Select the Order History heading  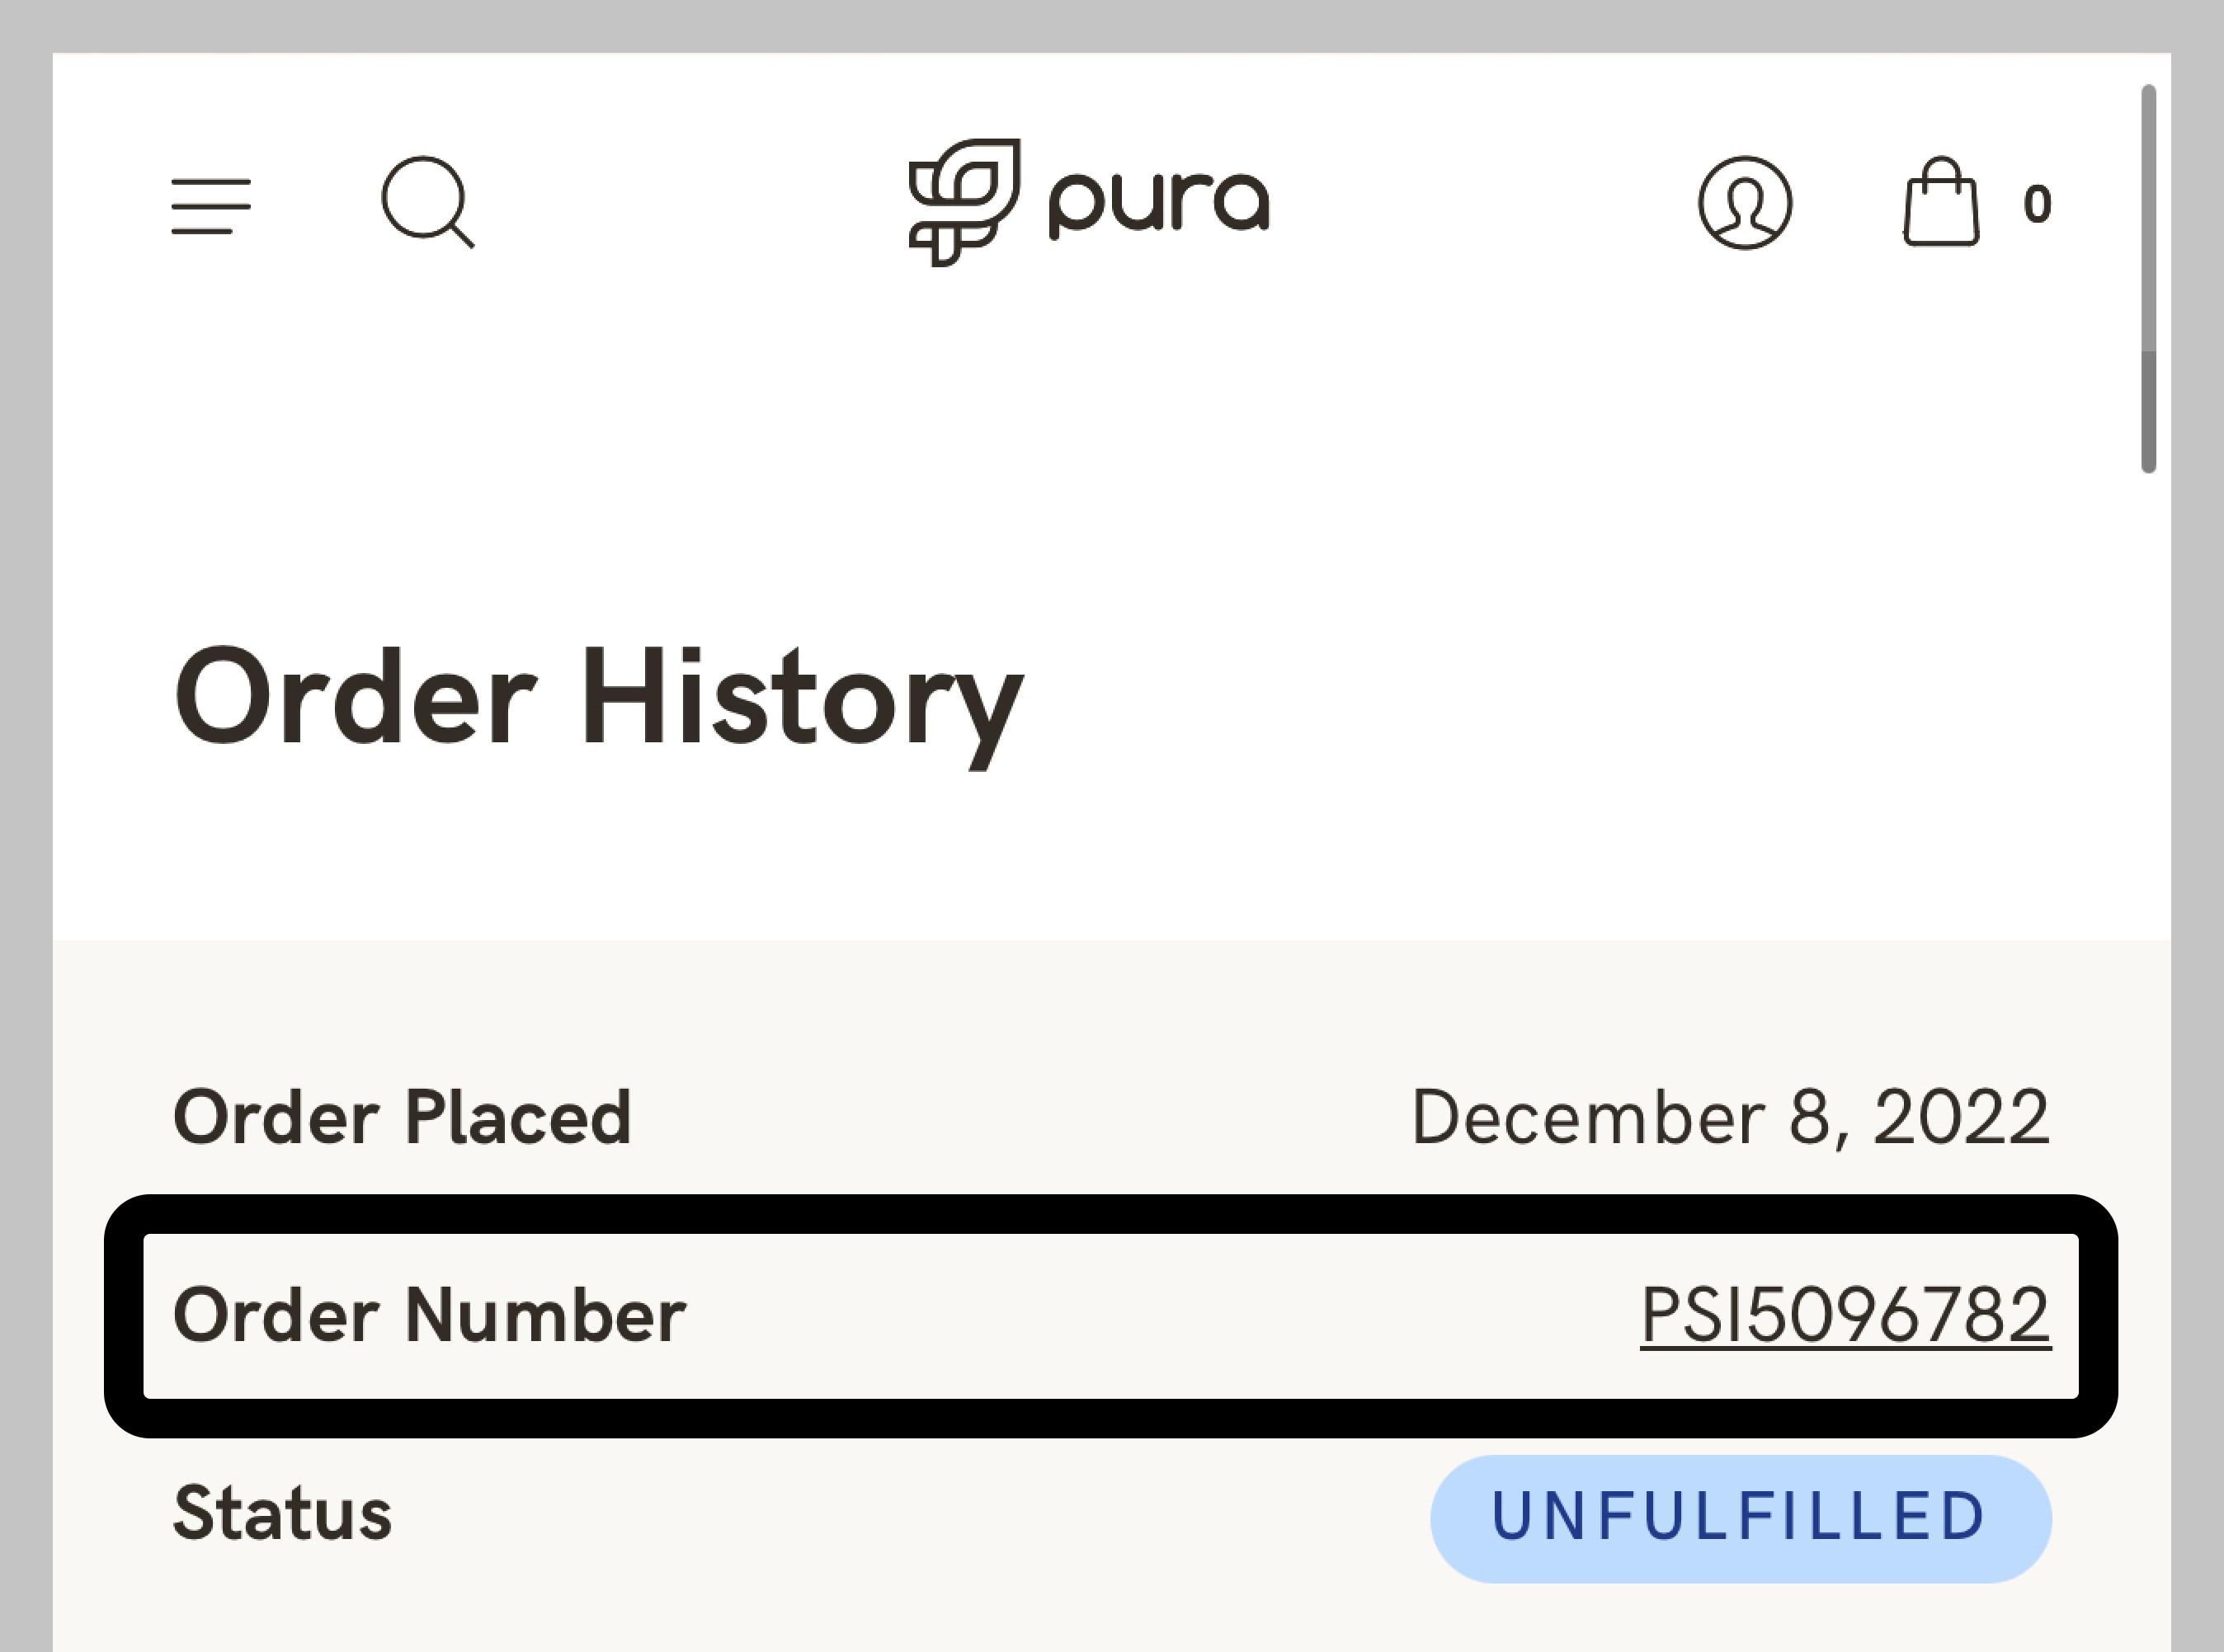pyautogui.click(x=600, y=700)
